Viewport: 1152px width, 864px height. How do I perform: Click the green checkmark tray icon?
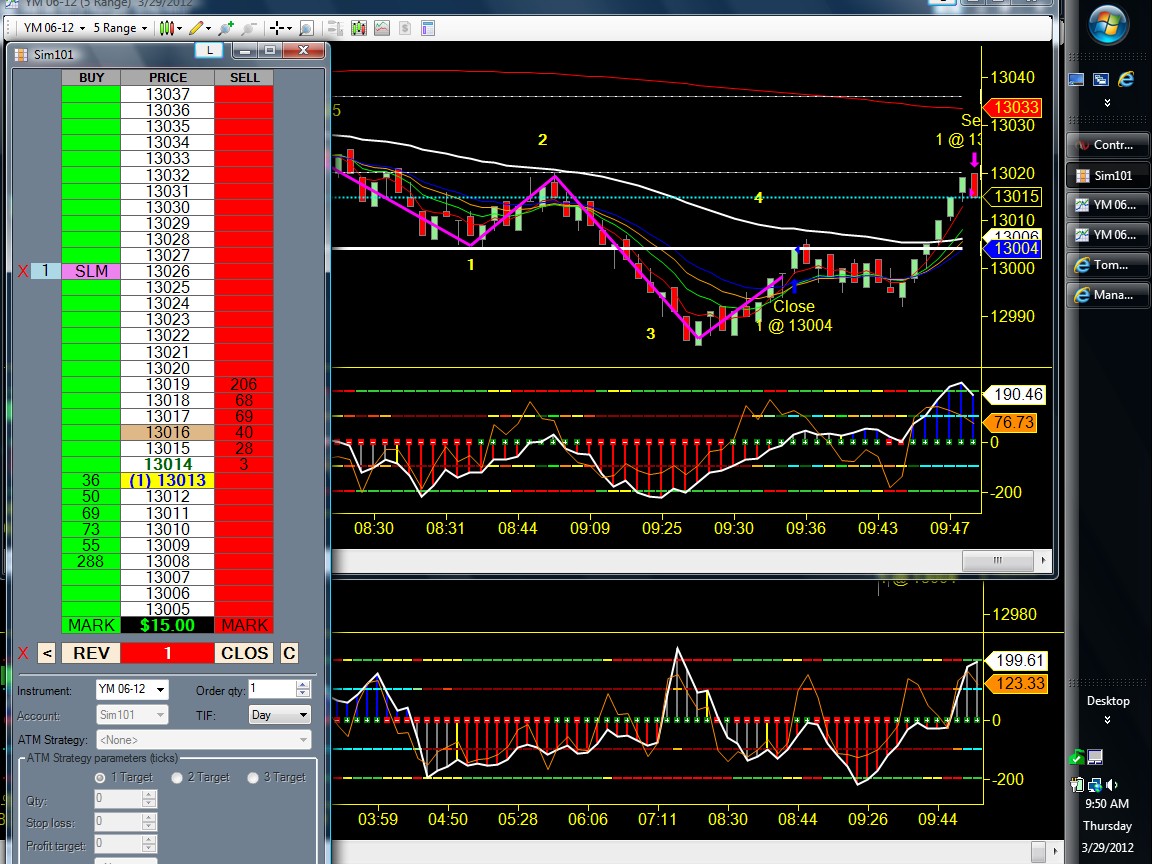pyautogui.click(x=1076, y=757)
